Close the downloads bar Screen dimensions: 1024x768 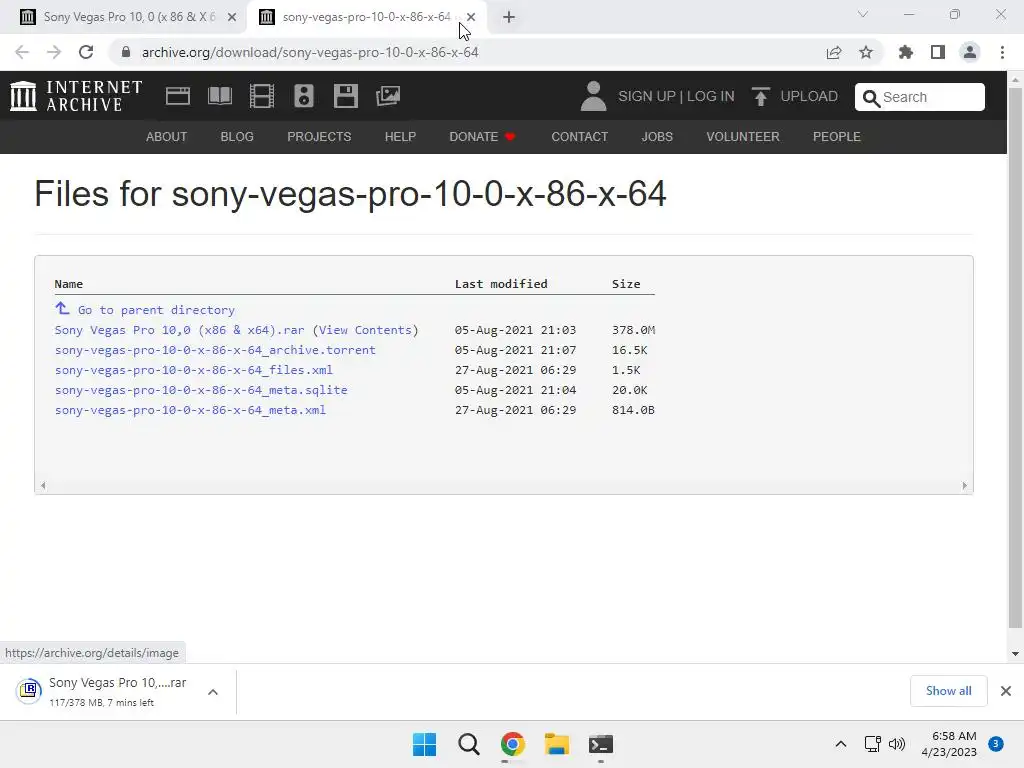click(1006, 691)
